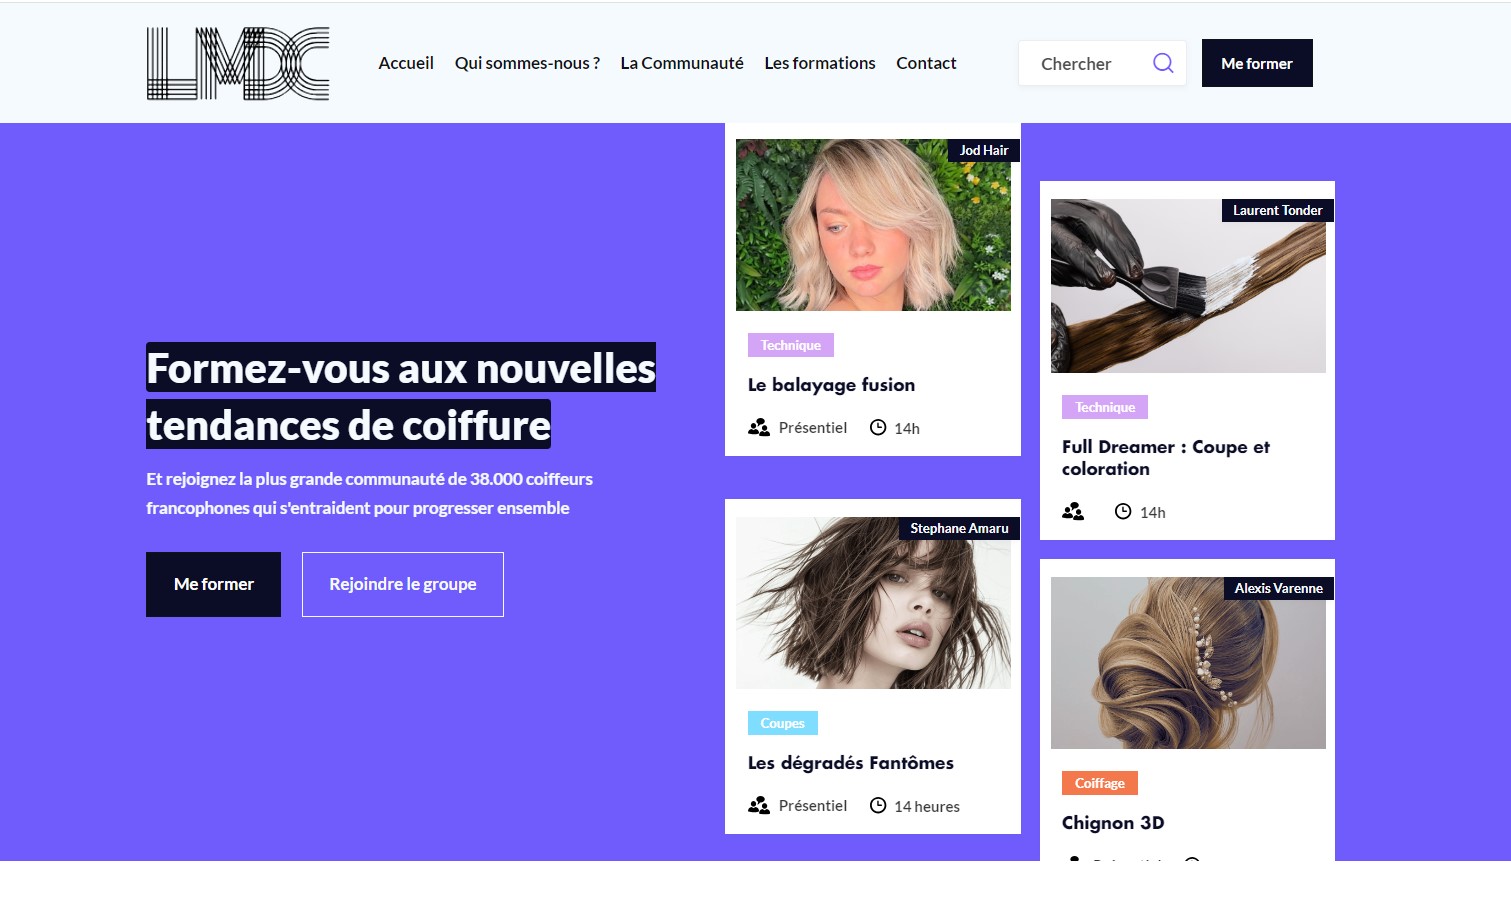This screenshot has height=908, width=1511.
Task: Click the hero section Me former button
Action: 213,584
